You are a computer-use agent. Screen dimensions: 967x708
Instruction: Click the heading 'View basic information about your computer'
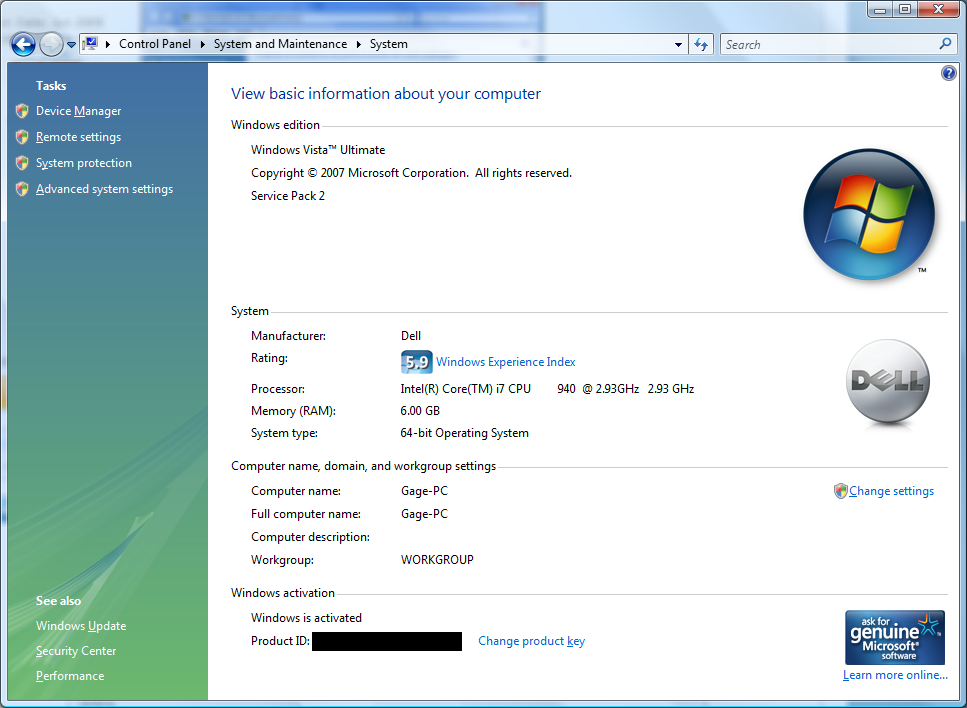click(386, 94)
